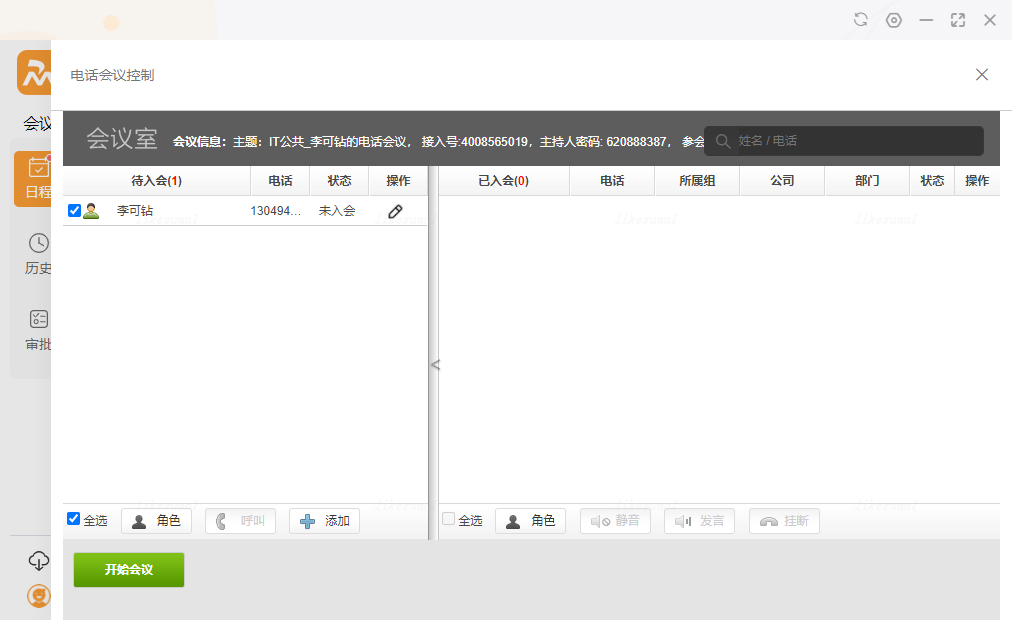Click the cloud download icon in sidebar

click(x=38, y=560)
